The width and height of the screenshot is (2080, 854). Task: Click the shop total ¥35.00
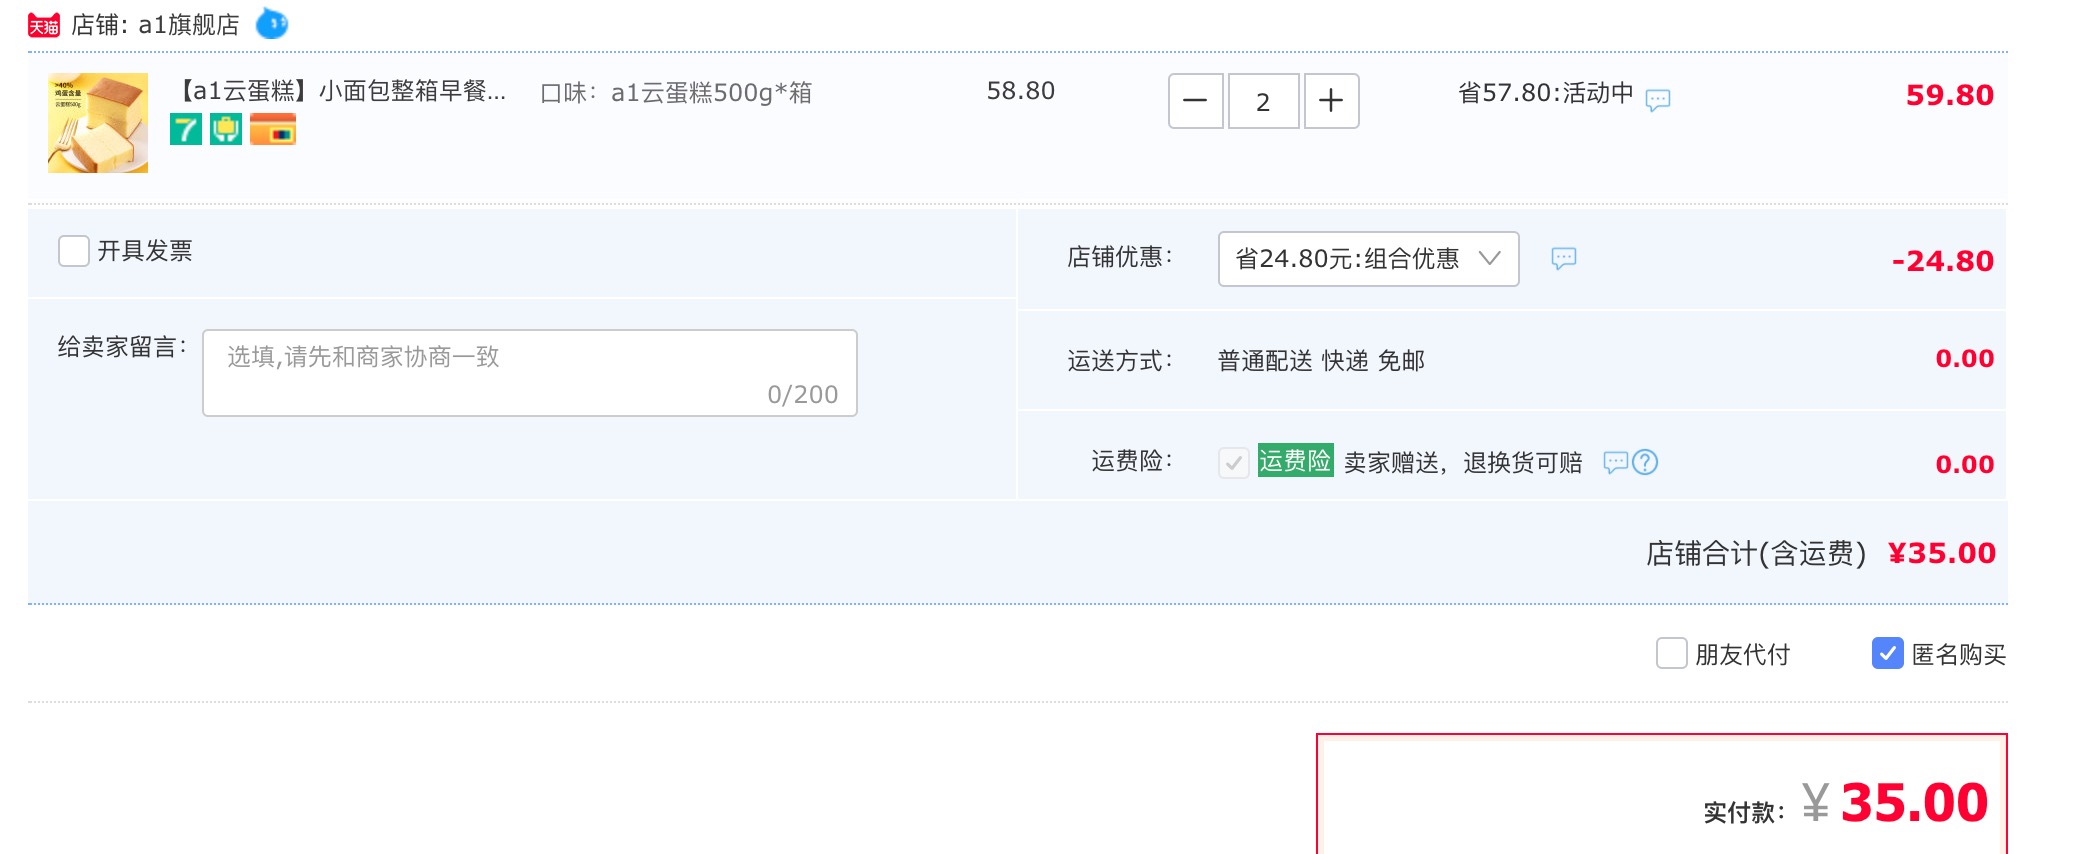point(1941,553)
